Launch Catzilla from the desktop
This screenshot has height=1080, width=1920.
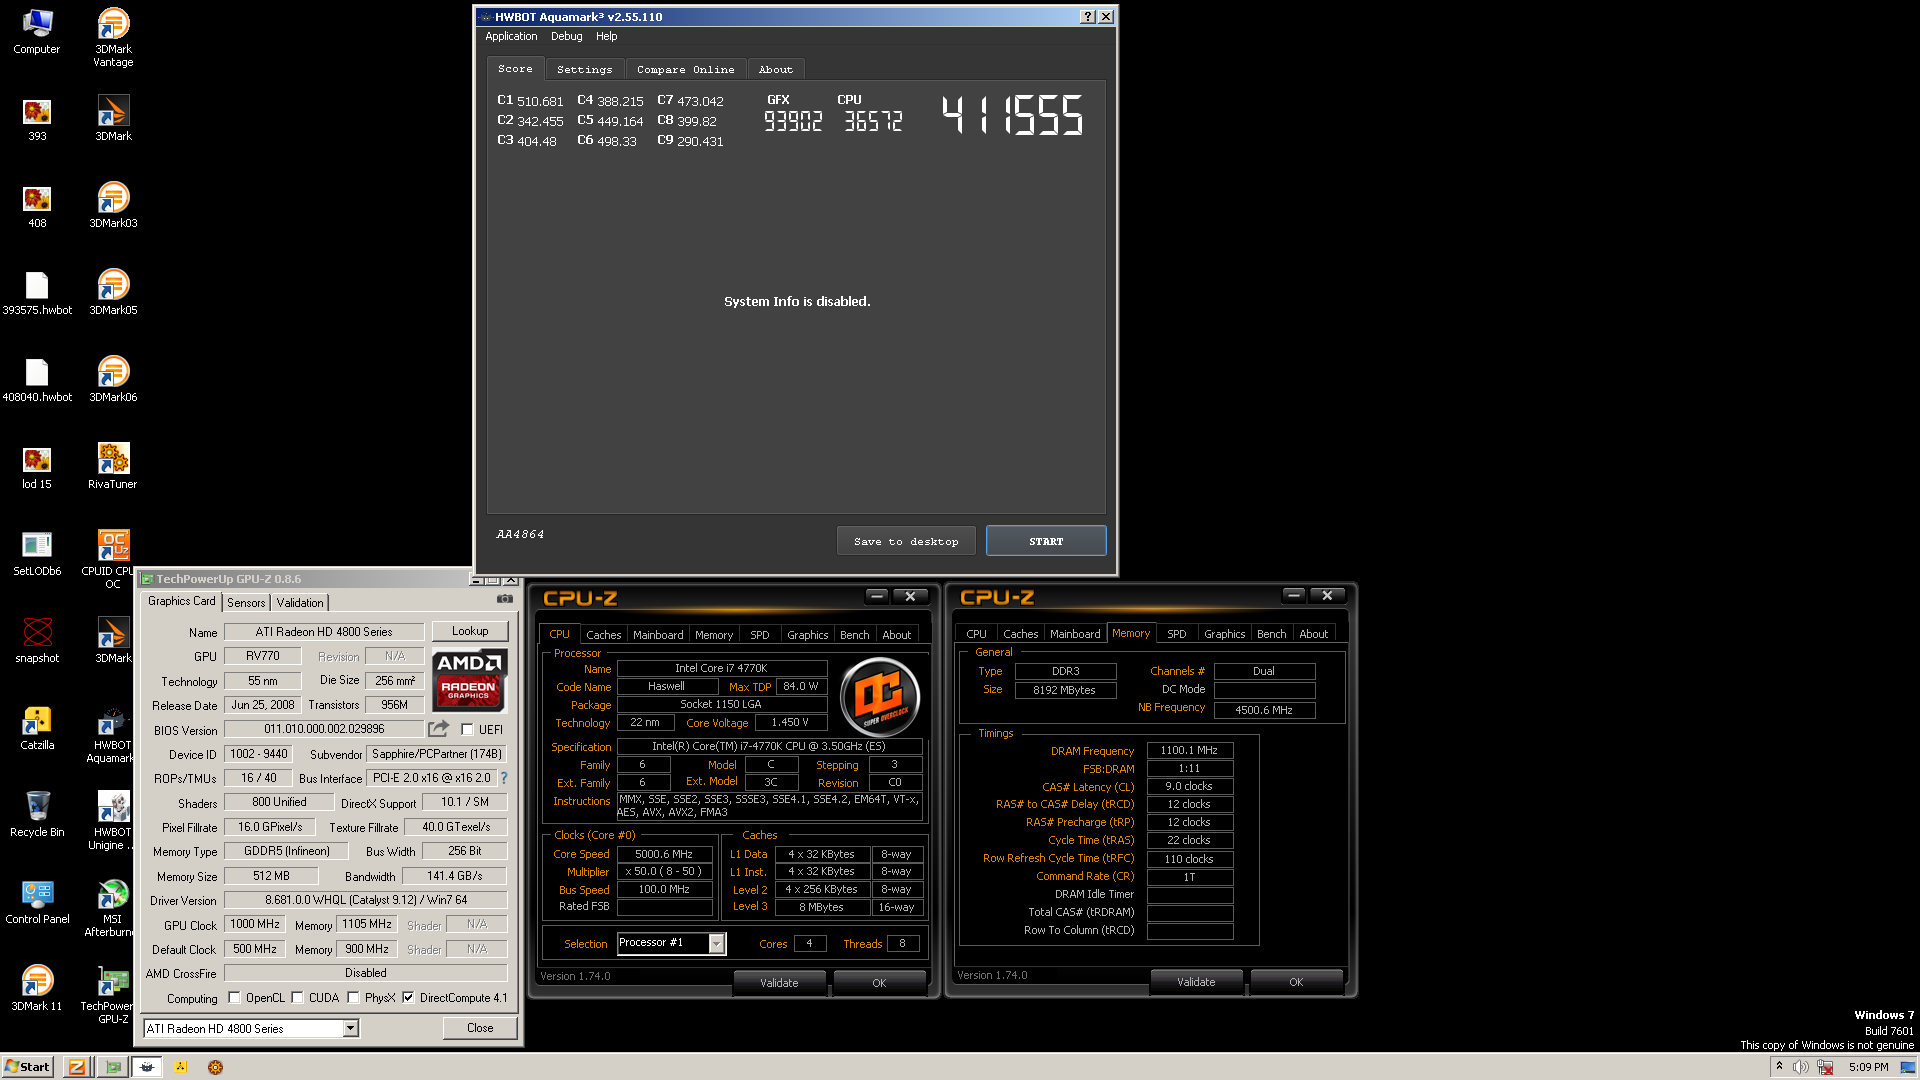37,727
